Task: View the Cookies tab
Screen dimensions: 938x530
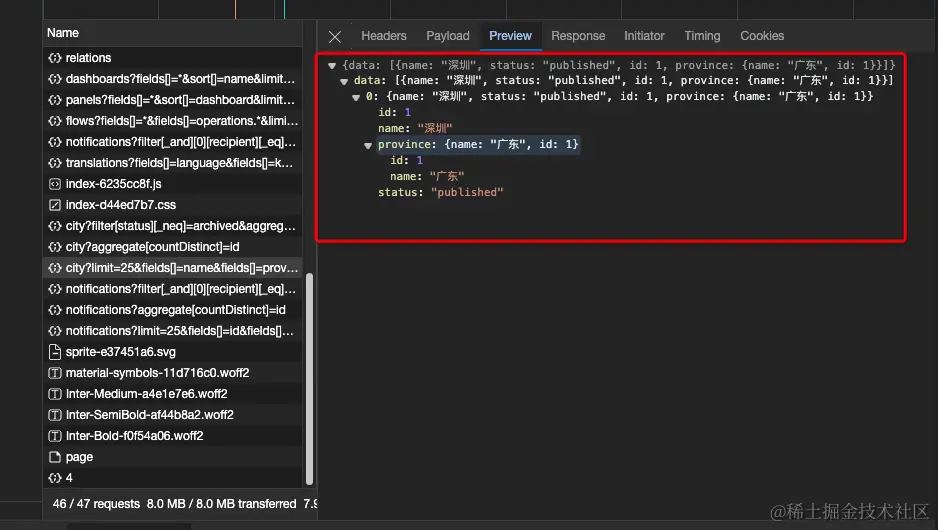Action: pyautogui.click(x=762, y=36)
